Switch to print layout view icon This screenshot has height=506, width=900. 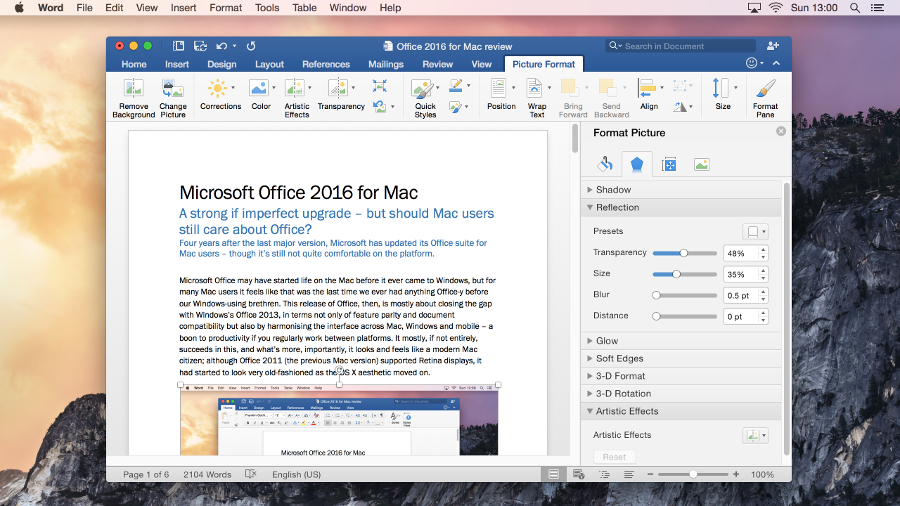pyautogui.click(x=553, y=474)
